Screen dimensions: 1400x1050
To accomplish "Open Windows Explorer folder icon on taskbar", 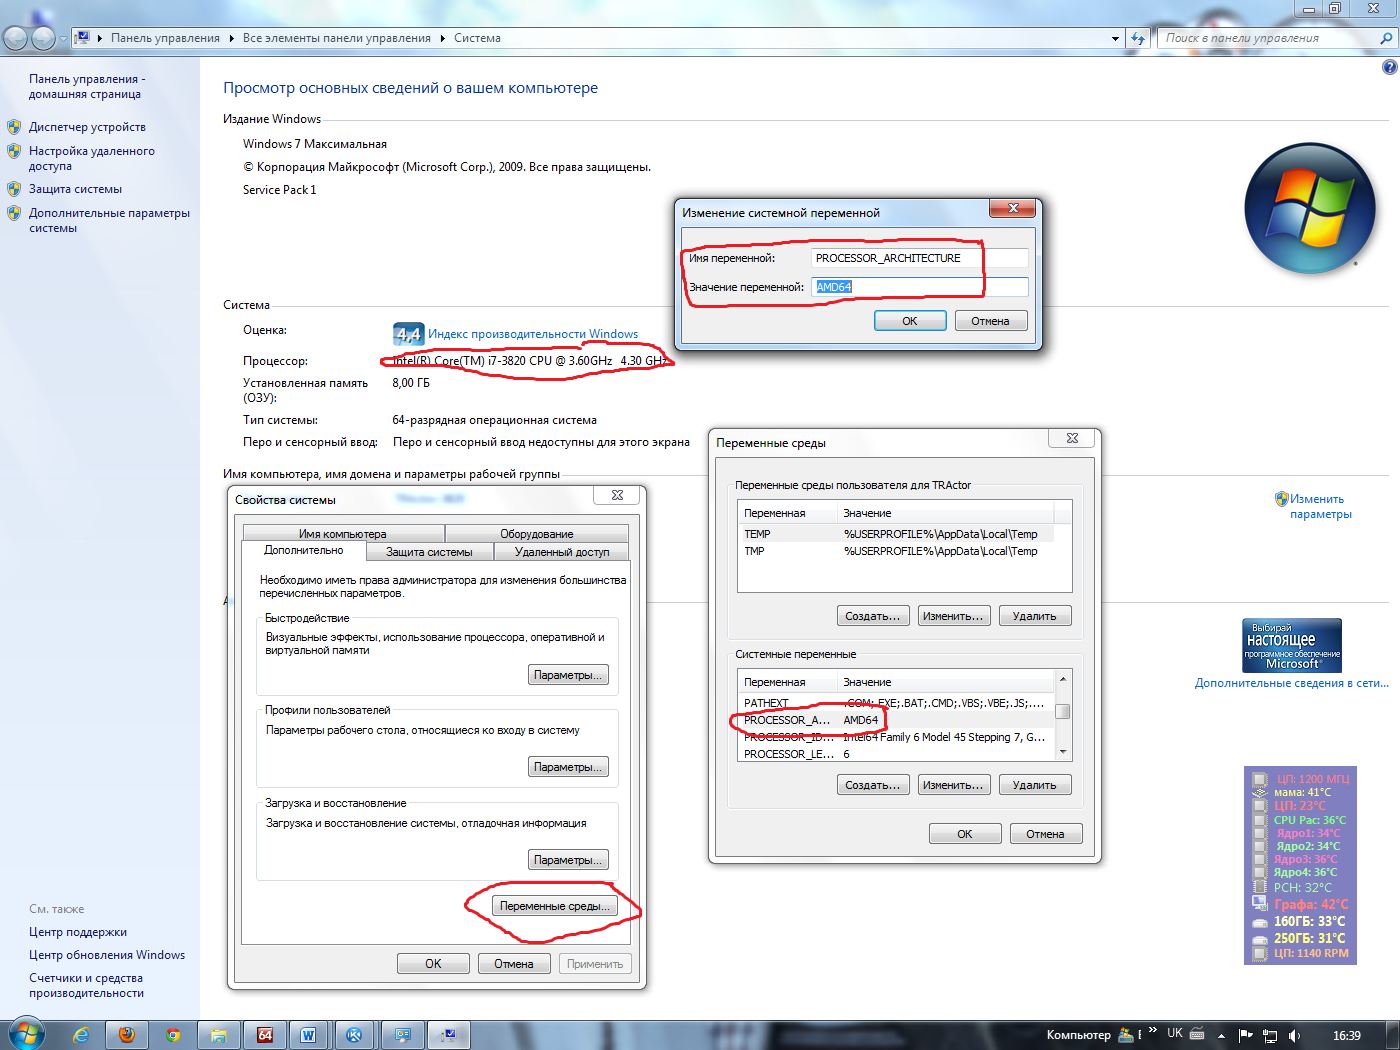I will click(x=219, y=1035).
